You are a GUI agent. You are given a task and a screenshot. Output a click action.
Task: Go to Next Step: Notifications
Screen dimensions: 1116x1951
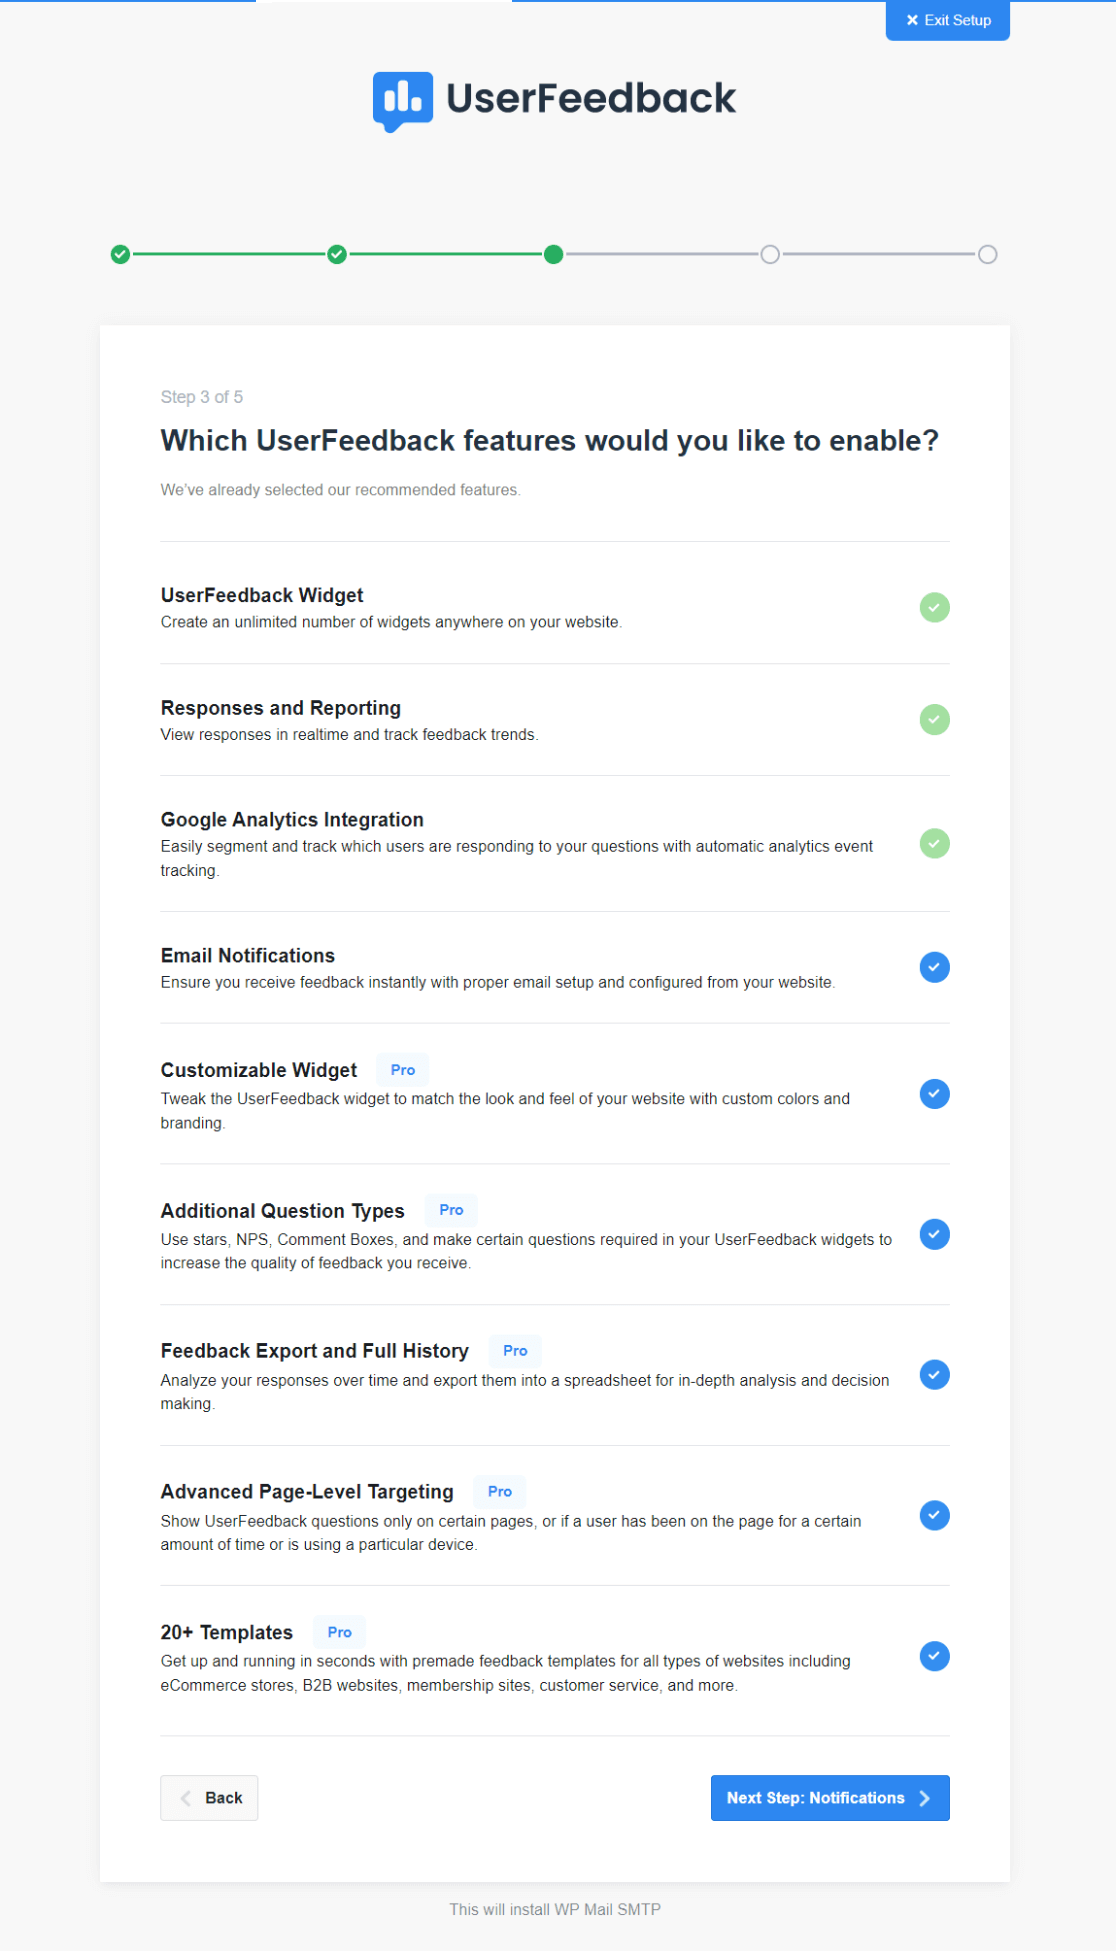coord(829,1798)
